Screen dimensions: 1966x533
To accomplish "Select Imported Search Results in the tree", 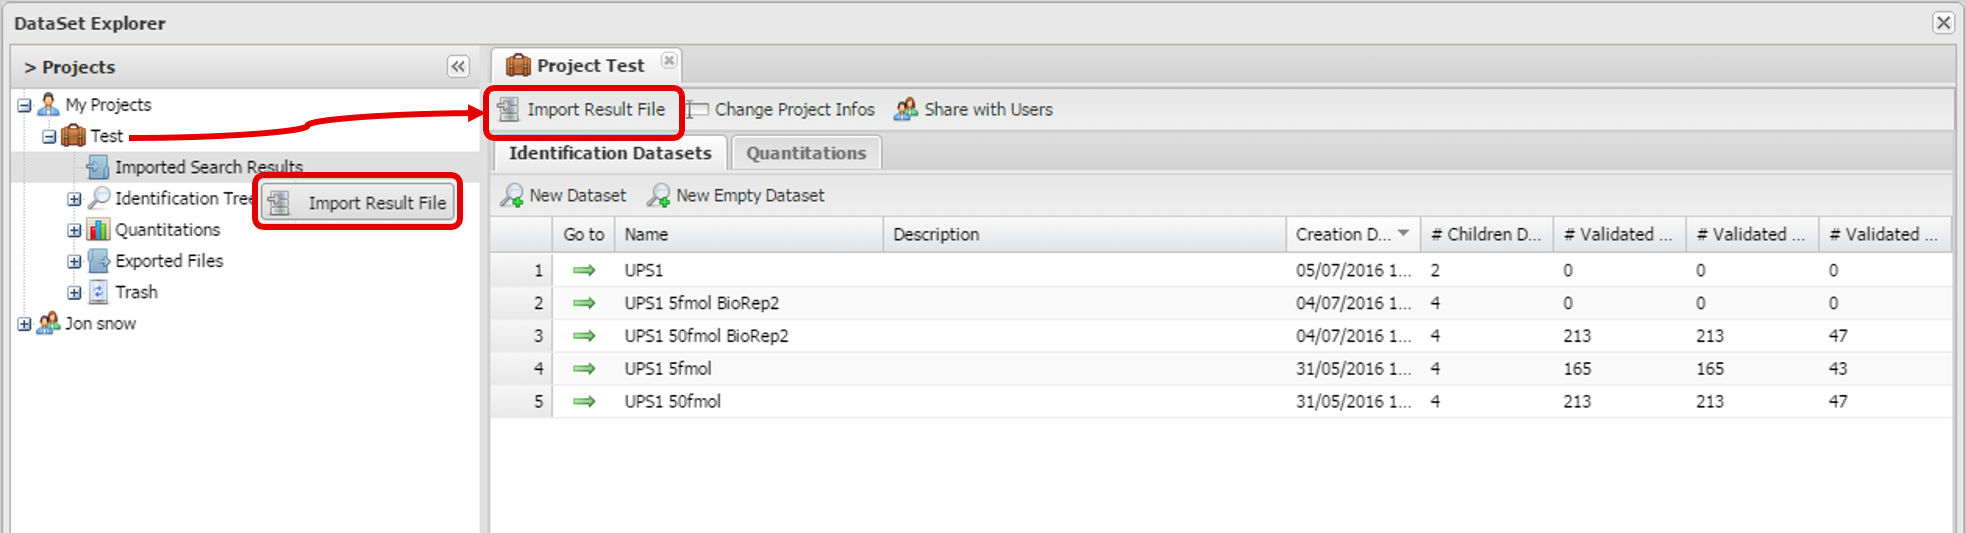I will tap(208, 167).
